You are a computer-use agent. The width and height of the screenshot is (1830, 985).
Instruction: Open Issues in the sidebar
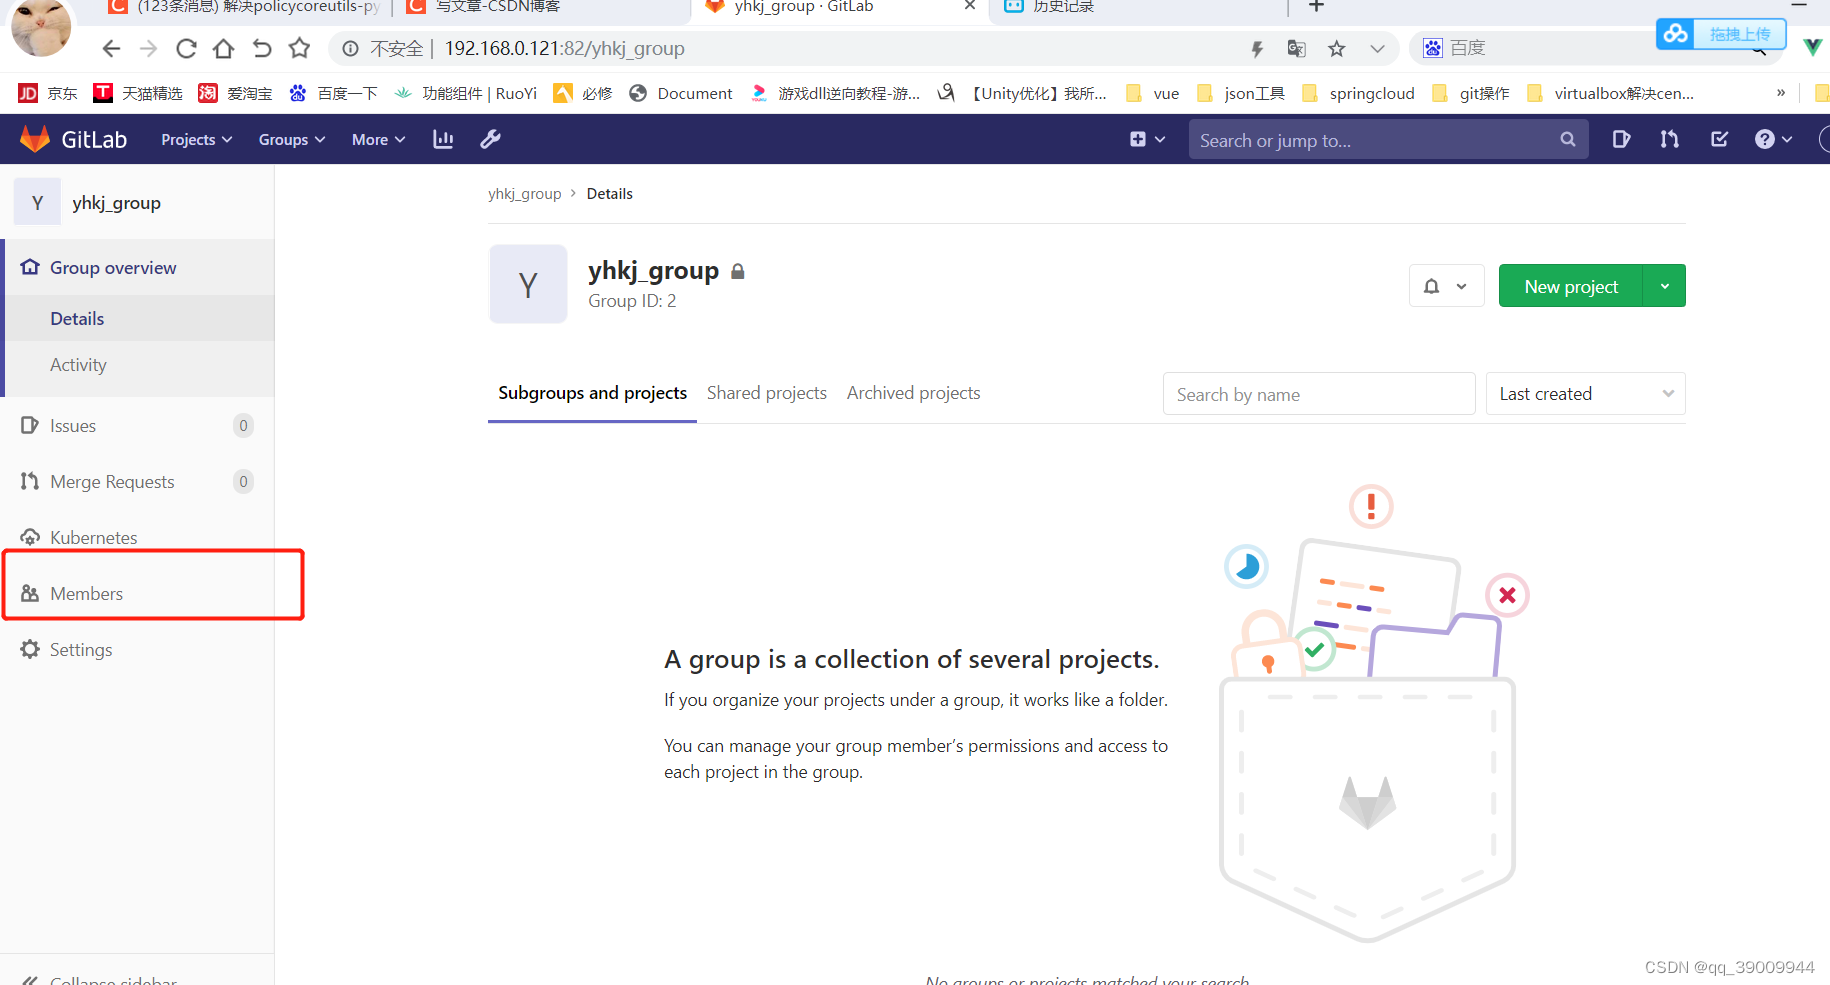[x=137, y=425]
